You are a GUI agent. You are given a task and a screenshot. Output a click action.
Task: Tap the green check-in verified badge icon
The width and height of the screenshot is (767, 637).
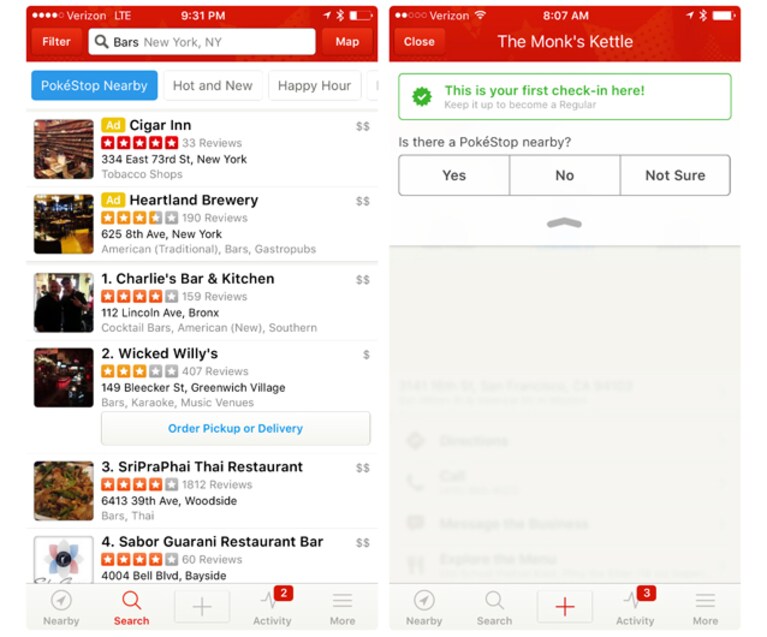[x=422, y=97]
